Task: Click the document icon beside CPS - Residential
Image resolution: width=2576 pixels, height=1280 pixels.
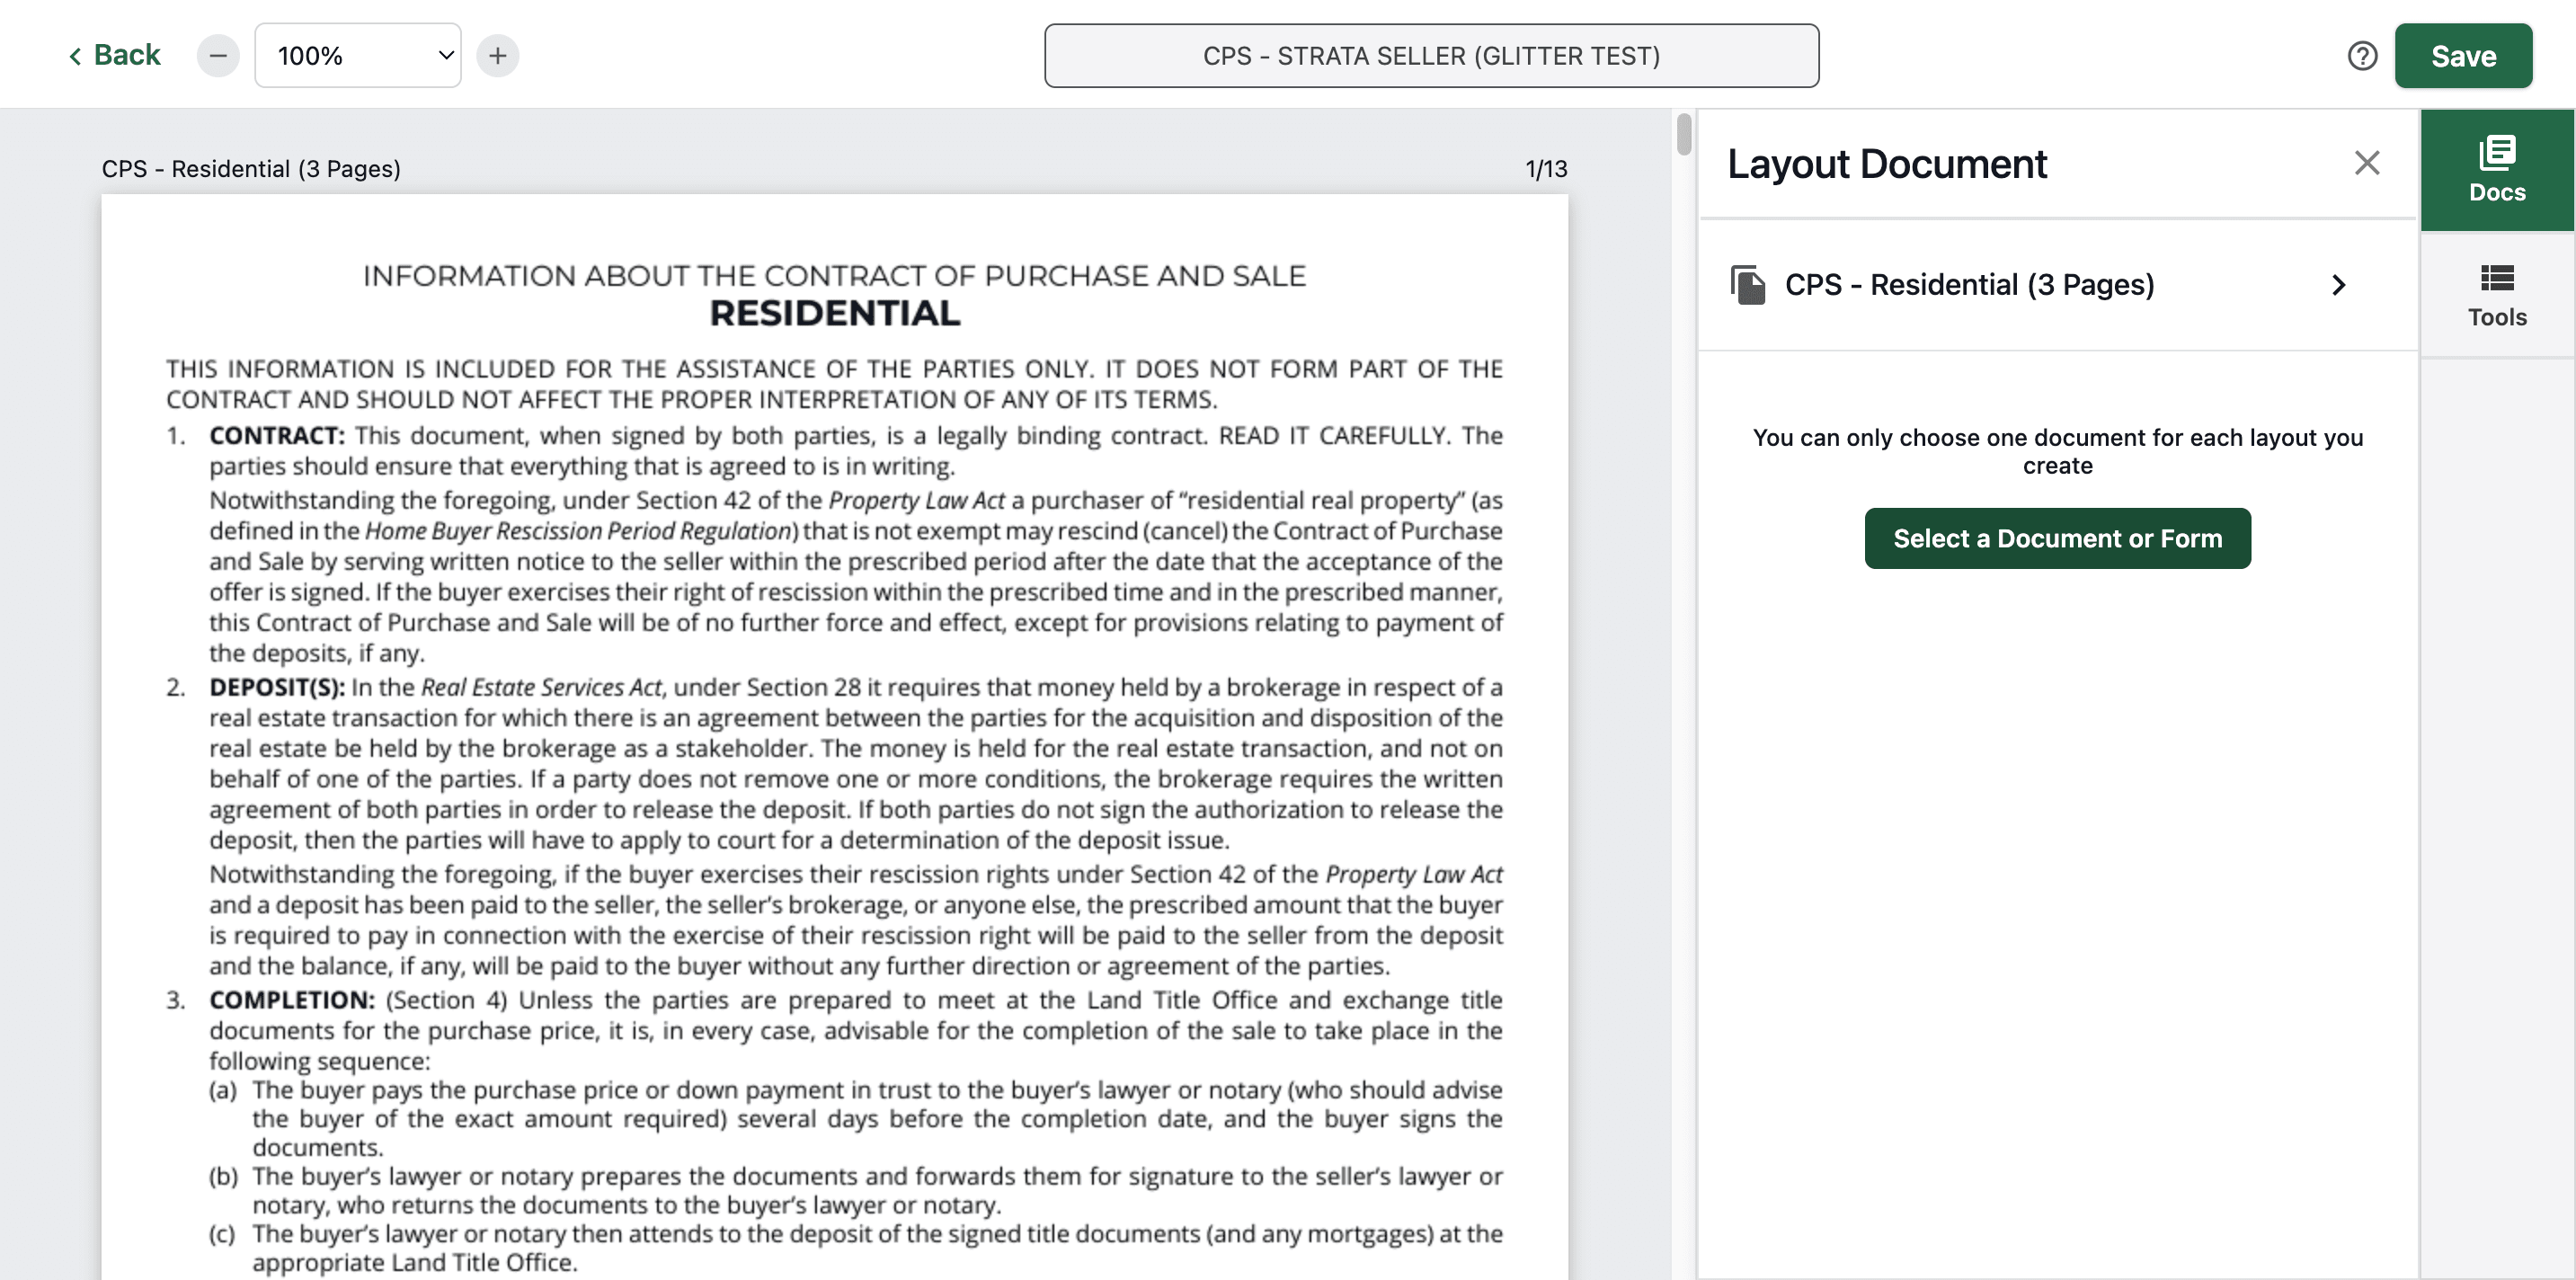Action: click(x=1748, y=285)
